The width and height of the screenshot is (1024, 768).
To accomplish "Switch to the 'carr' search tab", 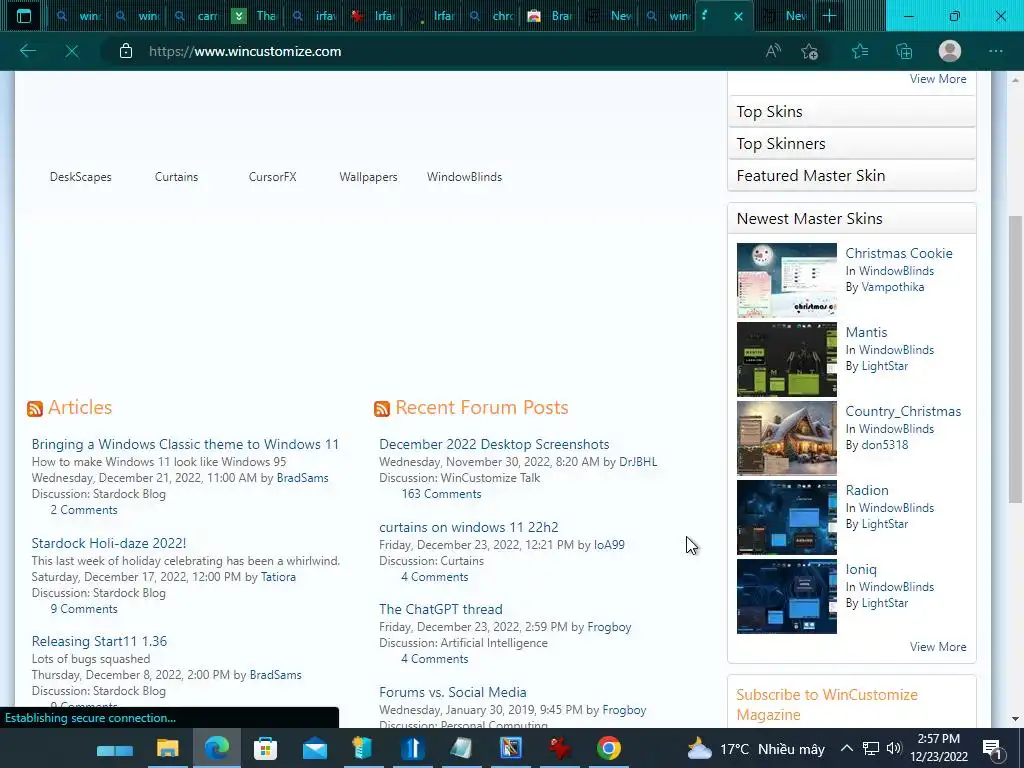I will click(196, 16).
